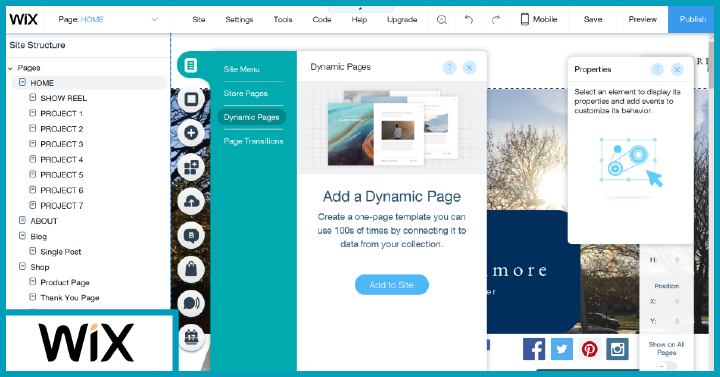Image resolution: width=720 pixels, height=377 pixels.
Task: Switch to Mobile editor view
Action: (539, 19)
